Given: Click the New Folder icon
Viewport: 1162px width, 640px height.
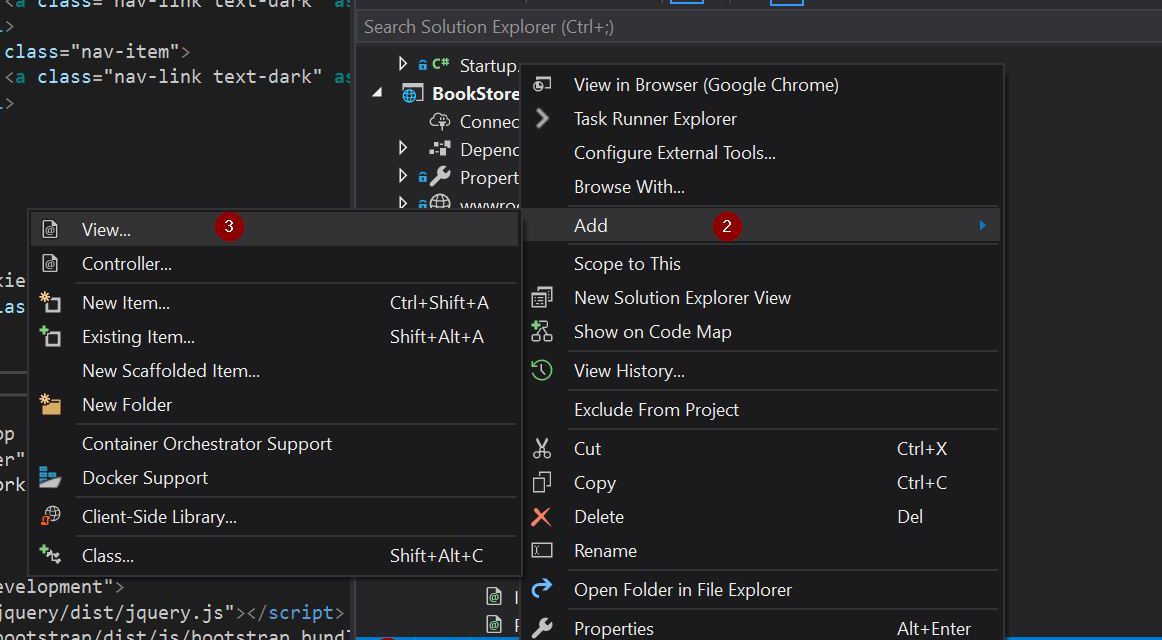Looking at the screenshot, I should [50, 405].
